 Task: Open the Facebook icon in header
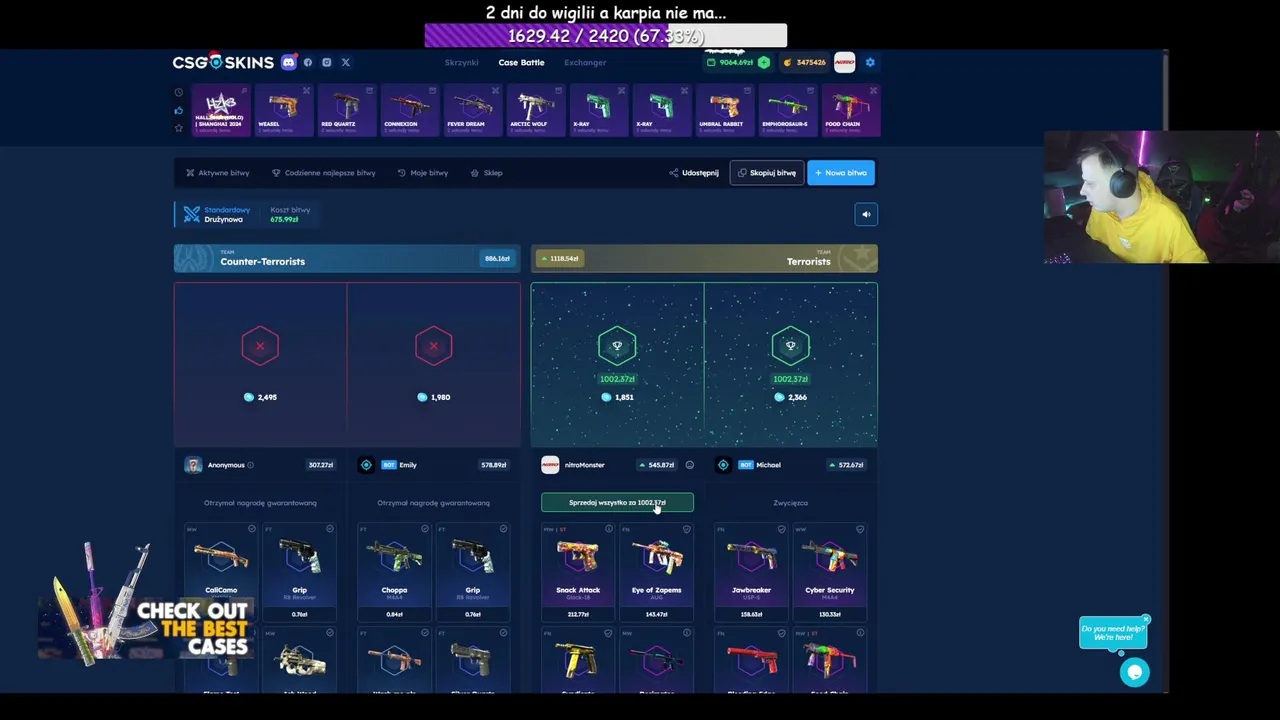tap(308, 62)
